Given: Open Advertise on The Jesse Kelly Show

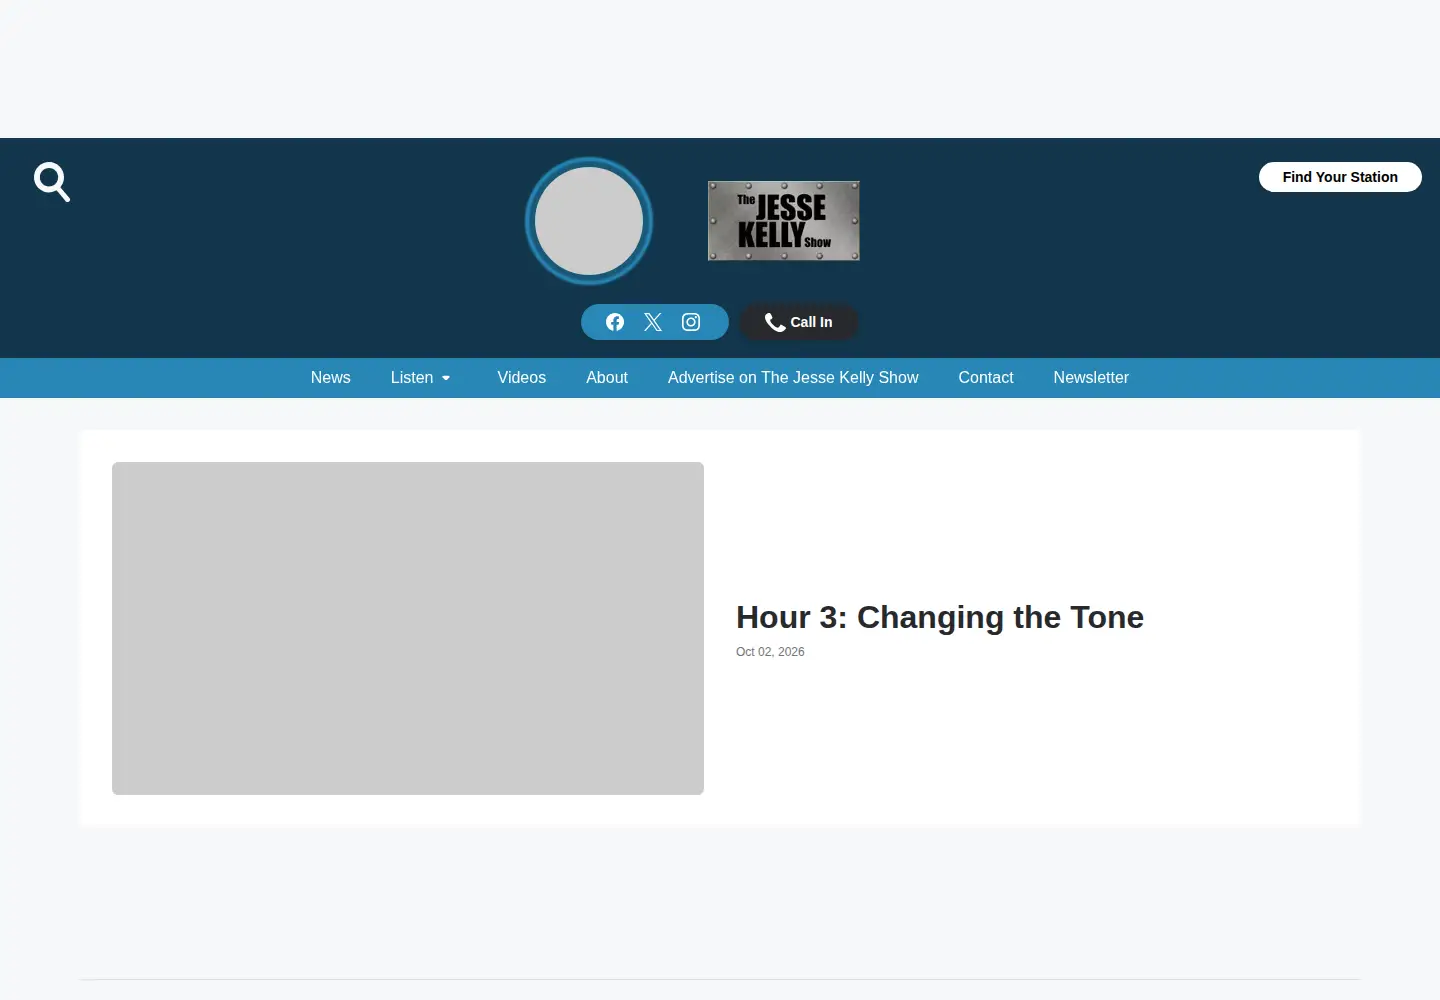Looking at the screenshot, I should point(793,378).
